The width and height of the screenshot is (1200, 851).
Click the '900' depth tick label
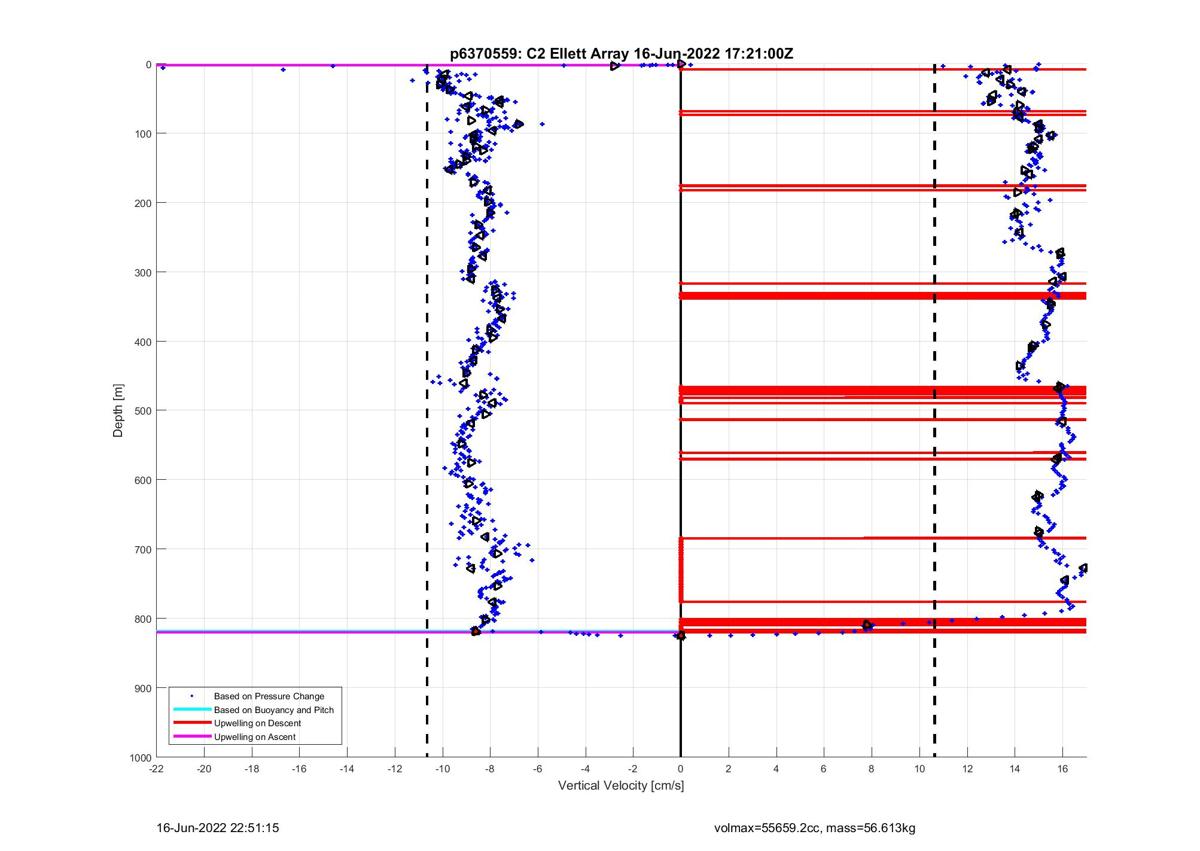142,688
